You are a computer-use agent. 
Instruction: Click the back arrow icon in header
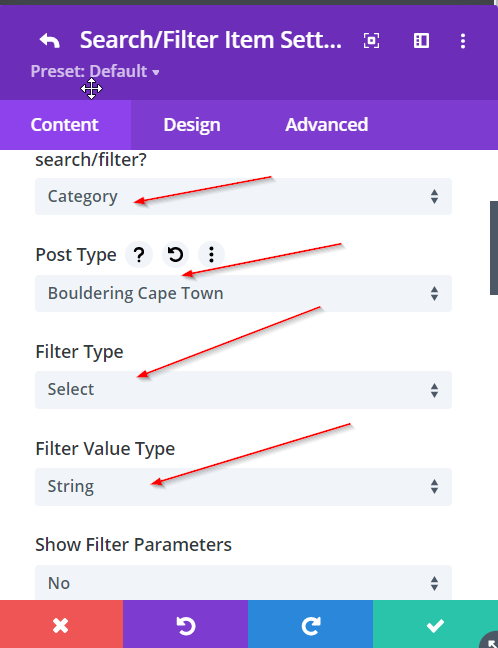[50, 40]
